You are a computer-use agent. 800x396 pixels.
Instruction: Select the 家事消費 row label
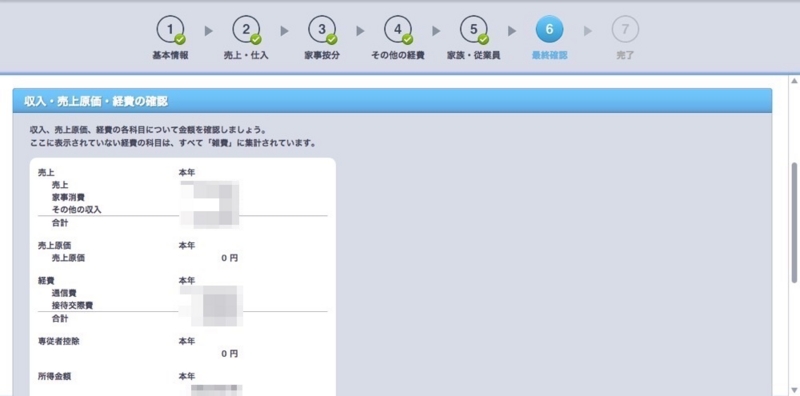point(68,197)
